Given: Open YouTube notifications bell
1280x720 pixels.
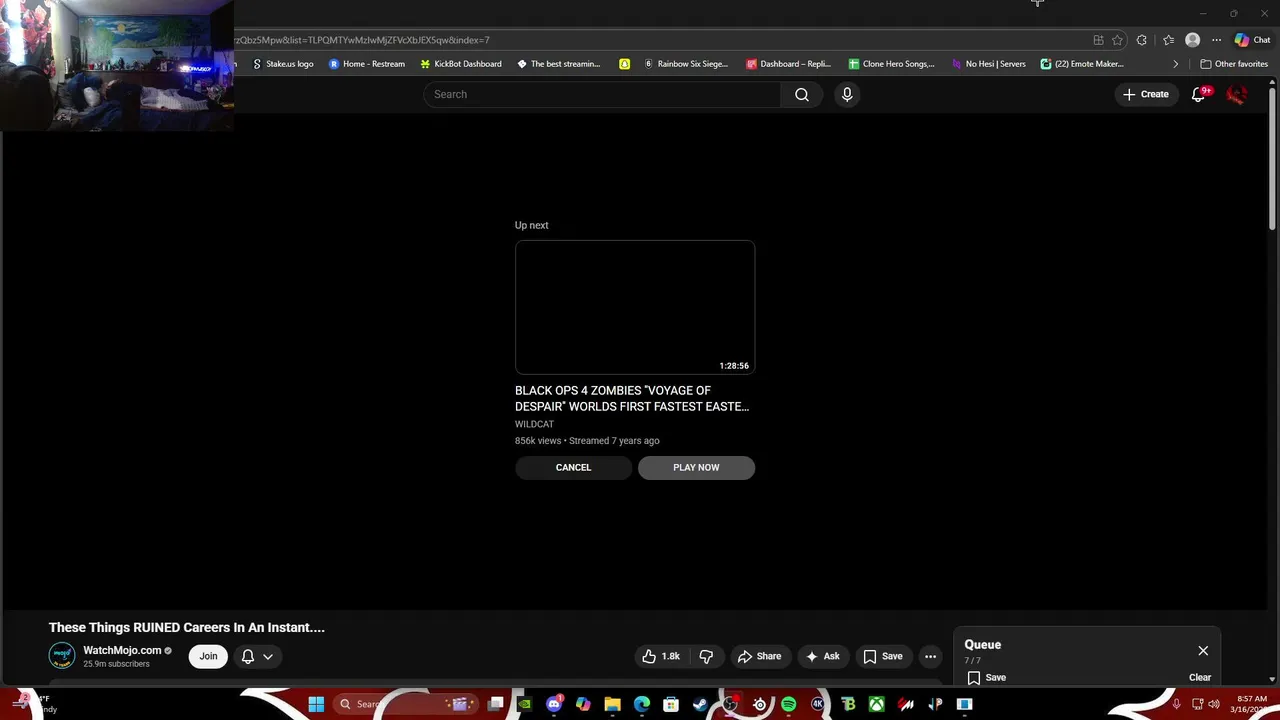Looking at the screenshot, I should tap(1199, 94).
